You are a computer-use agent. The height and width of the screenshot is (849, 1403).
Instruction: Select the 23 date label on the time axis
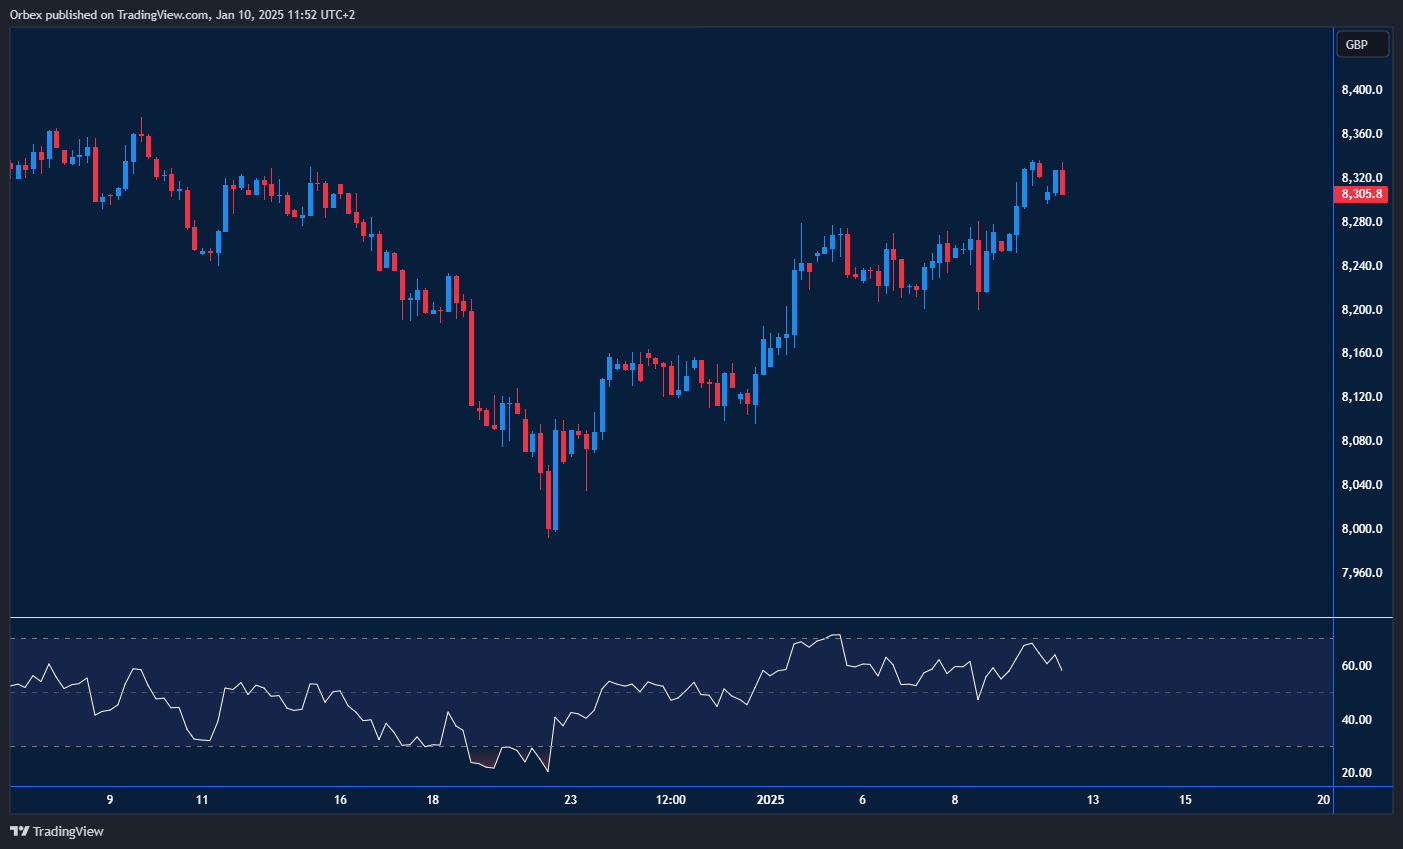tap(570, 800)
